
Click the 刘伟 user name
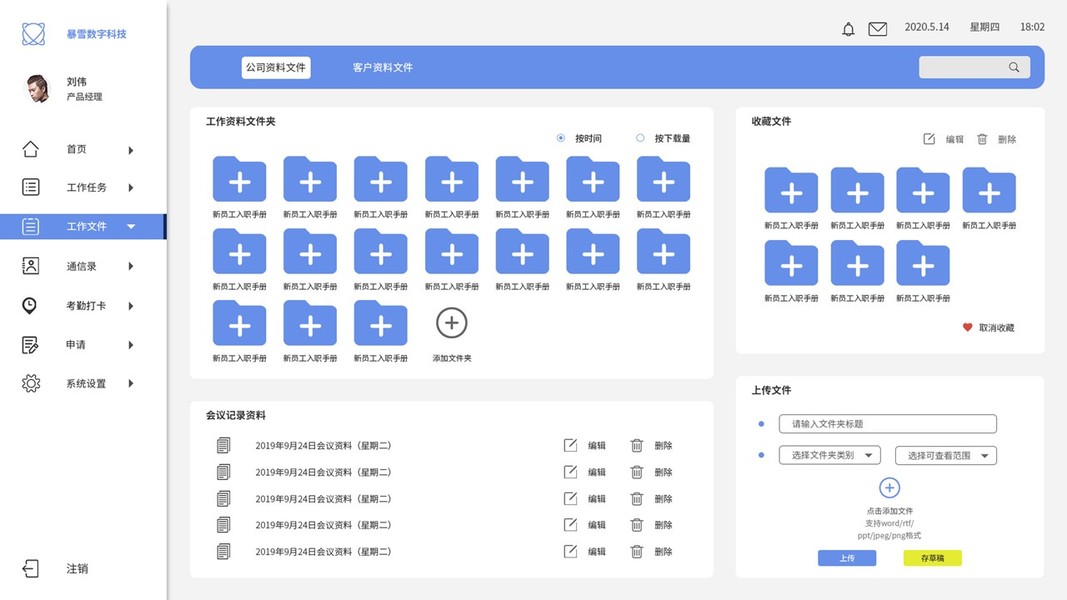pos(77,82)
